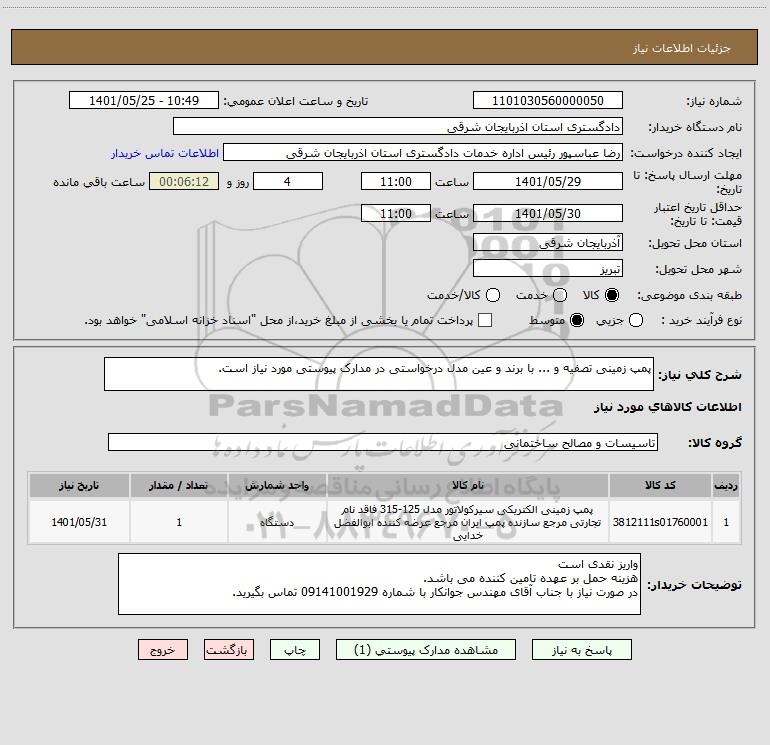This screenshot has width=770, height=745.
Task: Click the پاسخ به نیاز button
Action: coord(581,650)
